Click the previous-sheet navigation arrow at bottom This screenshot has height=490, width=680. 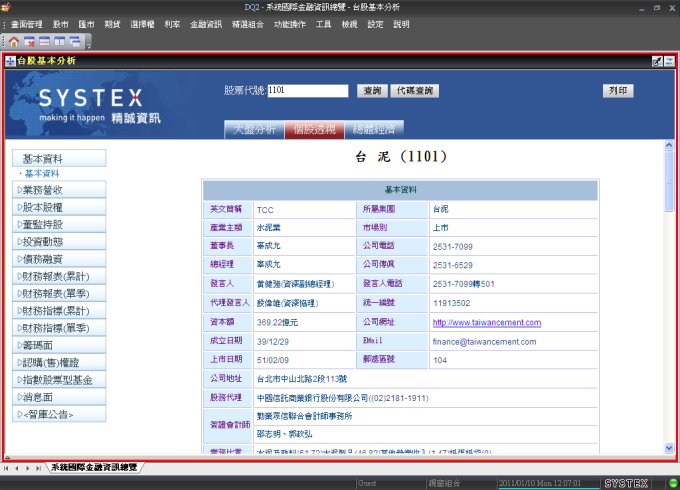[x=17, y=468]
